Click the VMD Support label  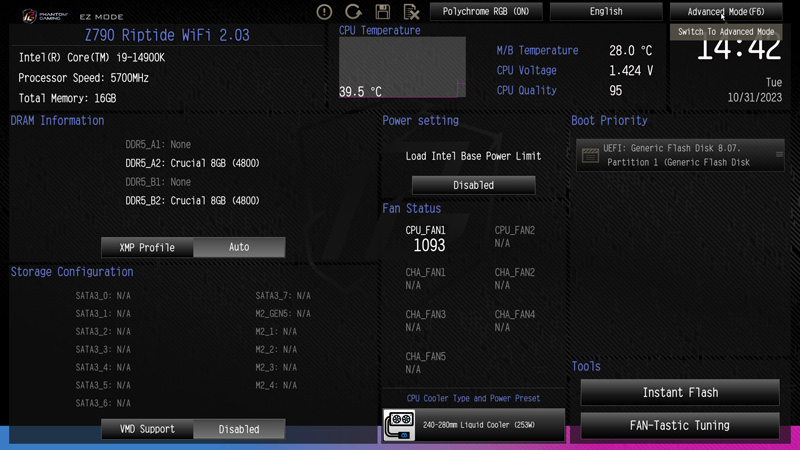click(147, 429)
